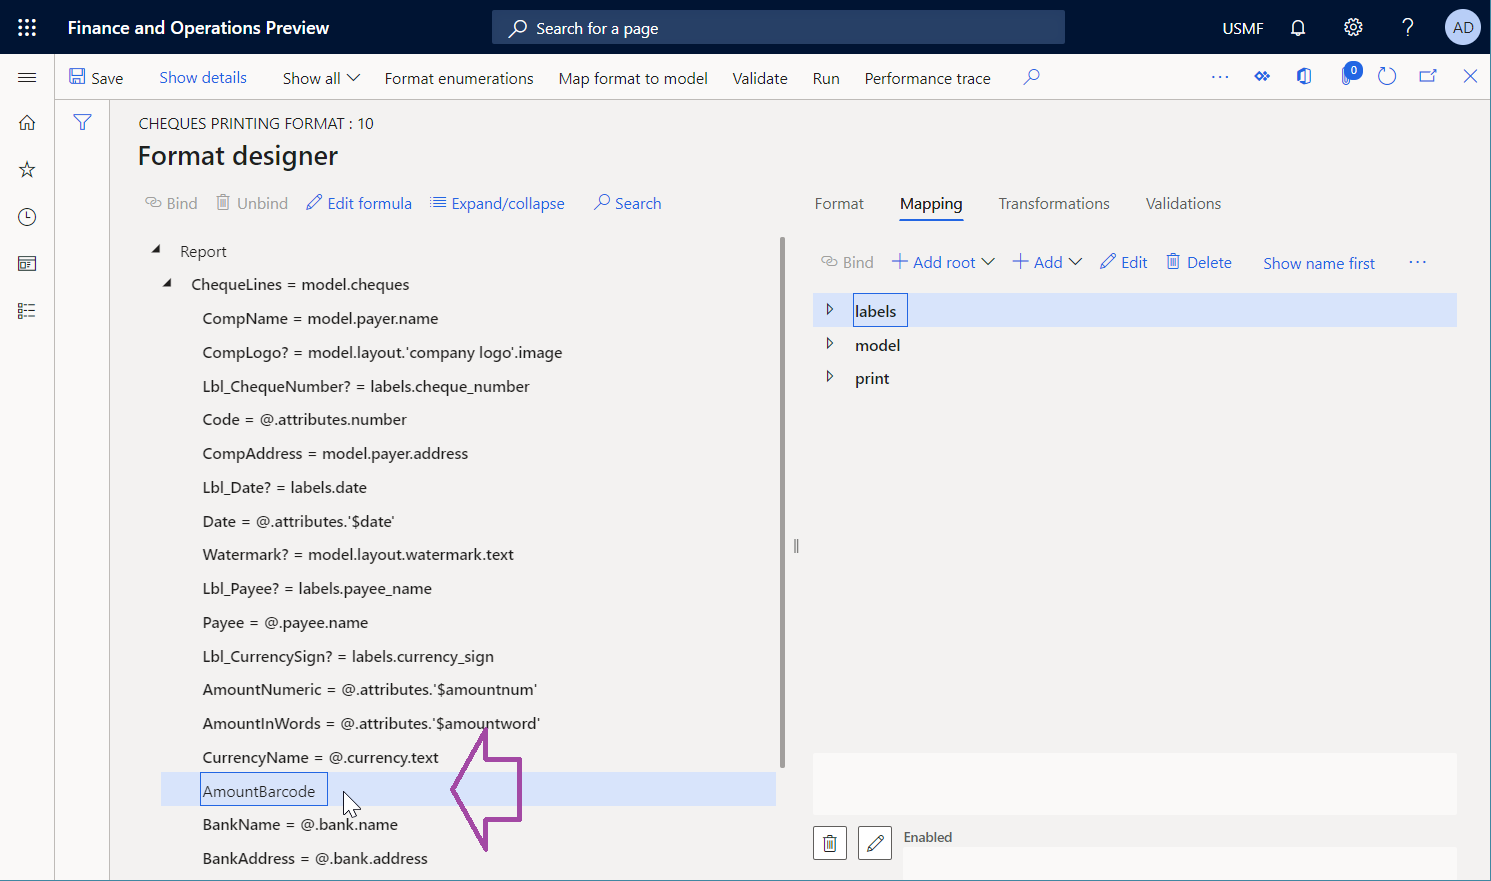Switch to the Format tab
Viewport: 1491px width, 881px height.
pos(839,203)
